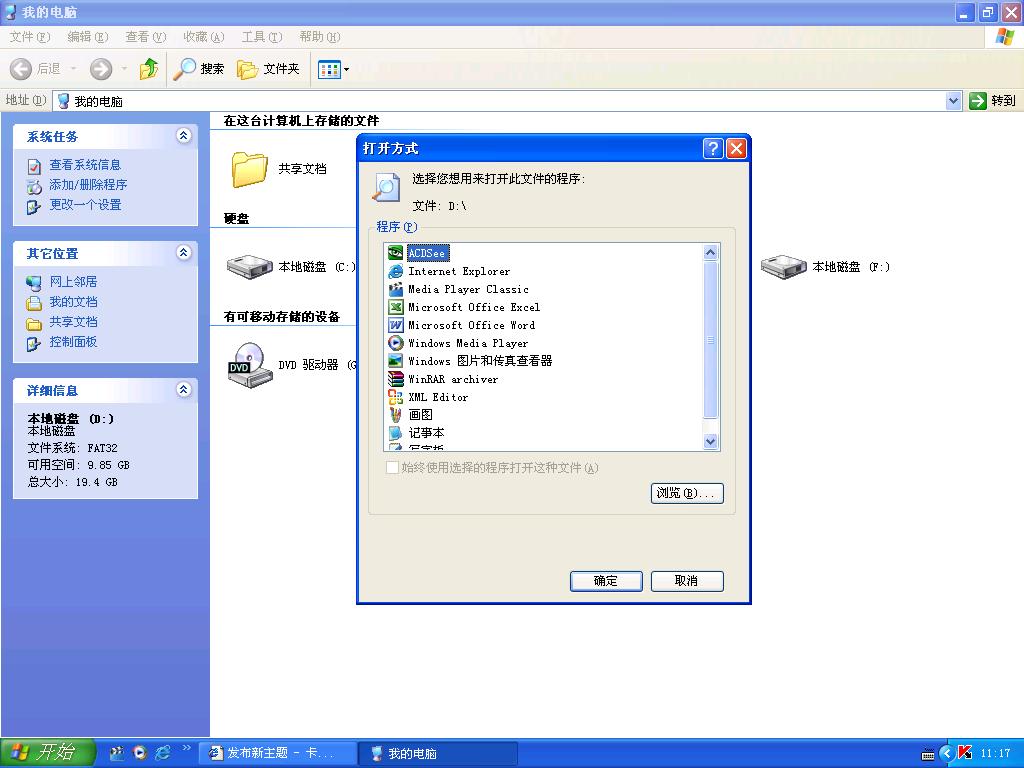Click the quick launch Internet Explorer icon
The width and height of the screenshot is (1024, 768).
[x=163, y=753]
